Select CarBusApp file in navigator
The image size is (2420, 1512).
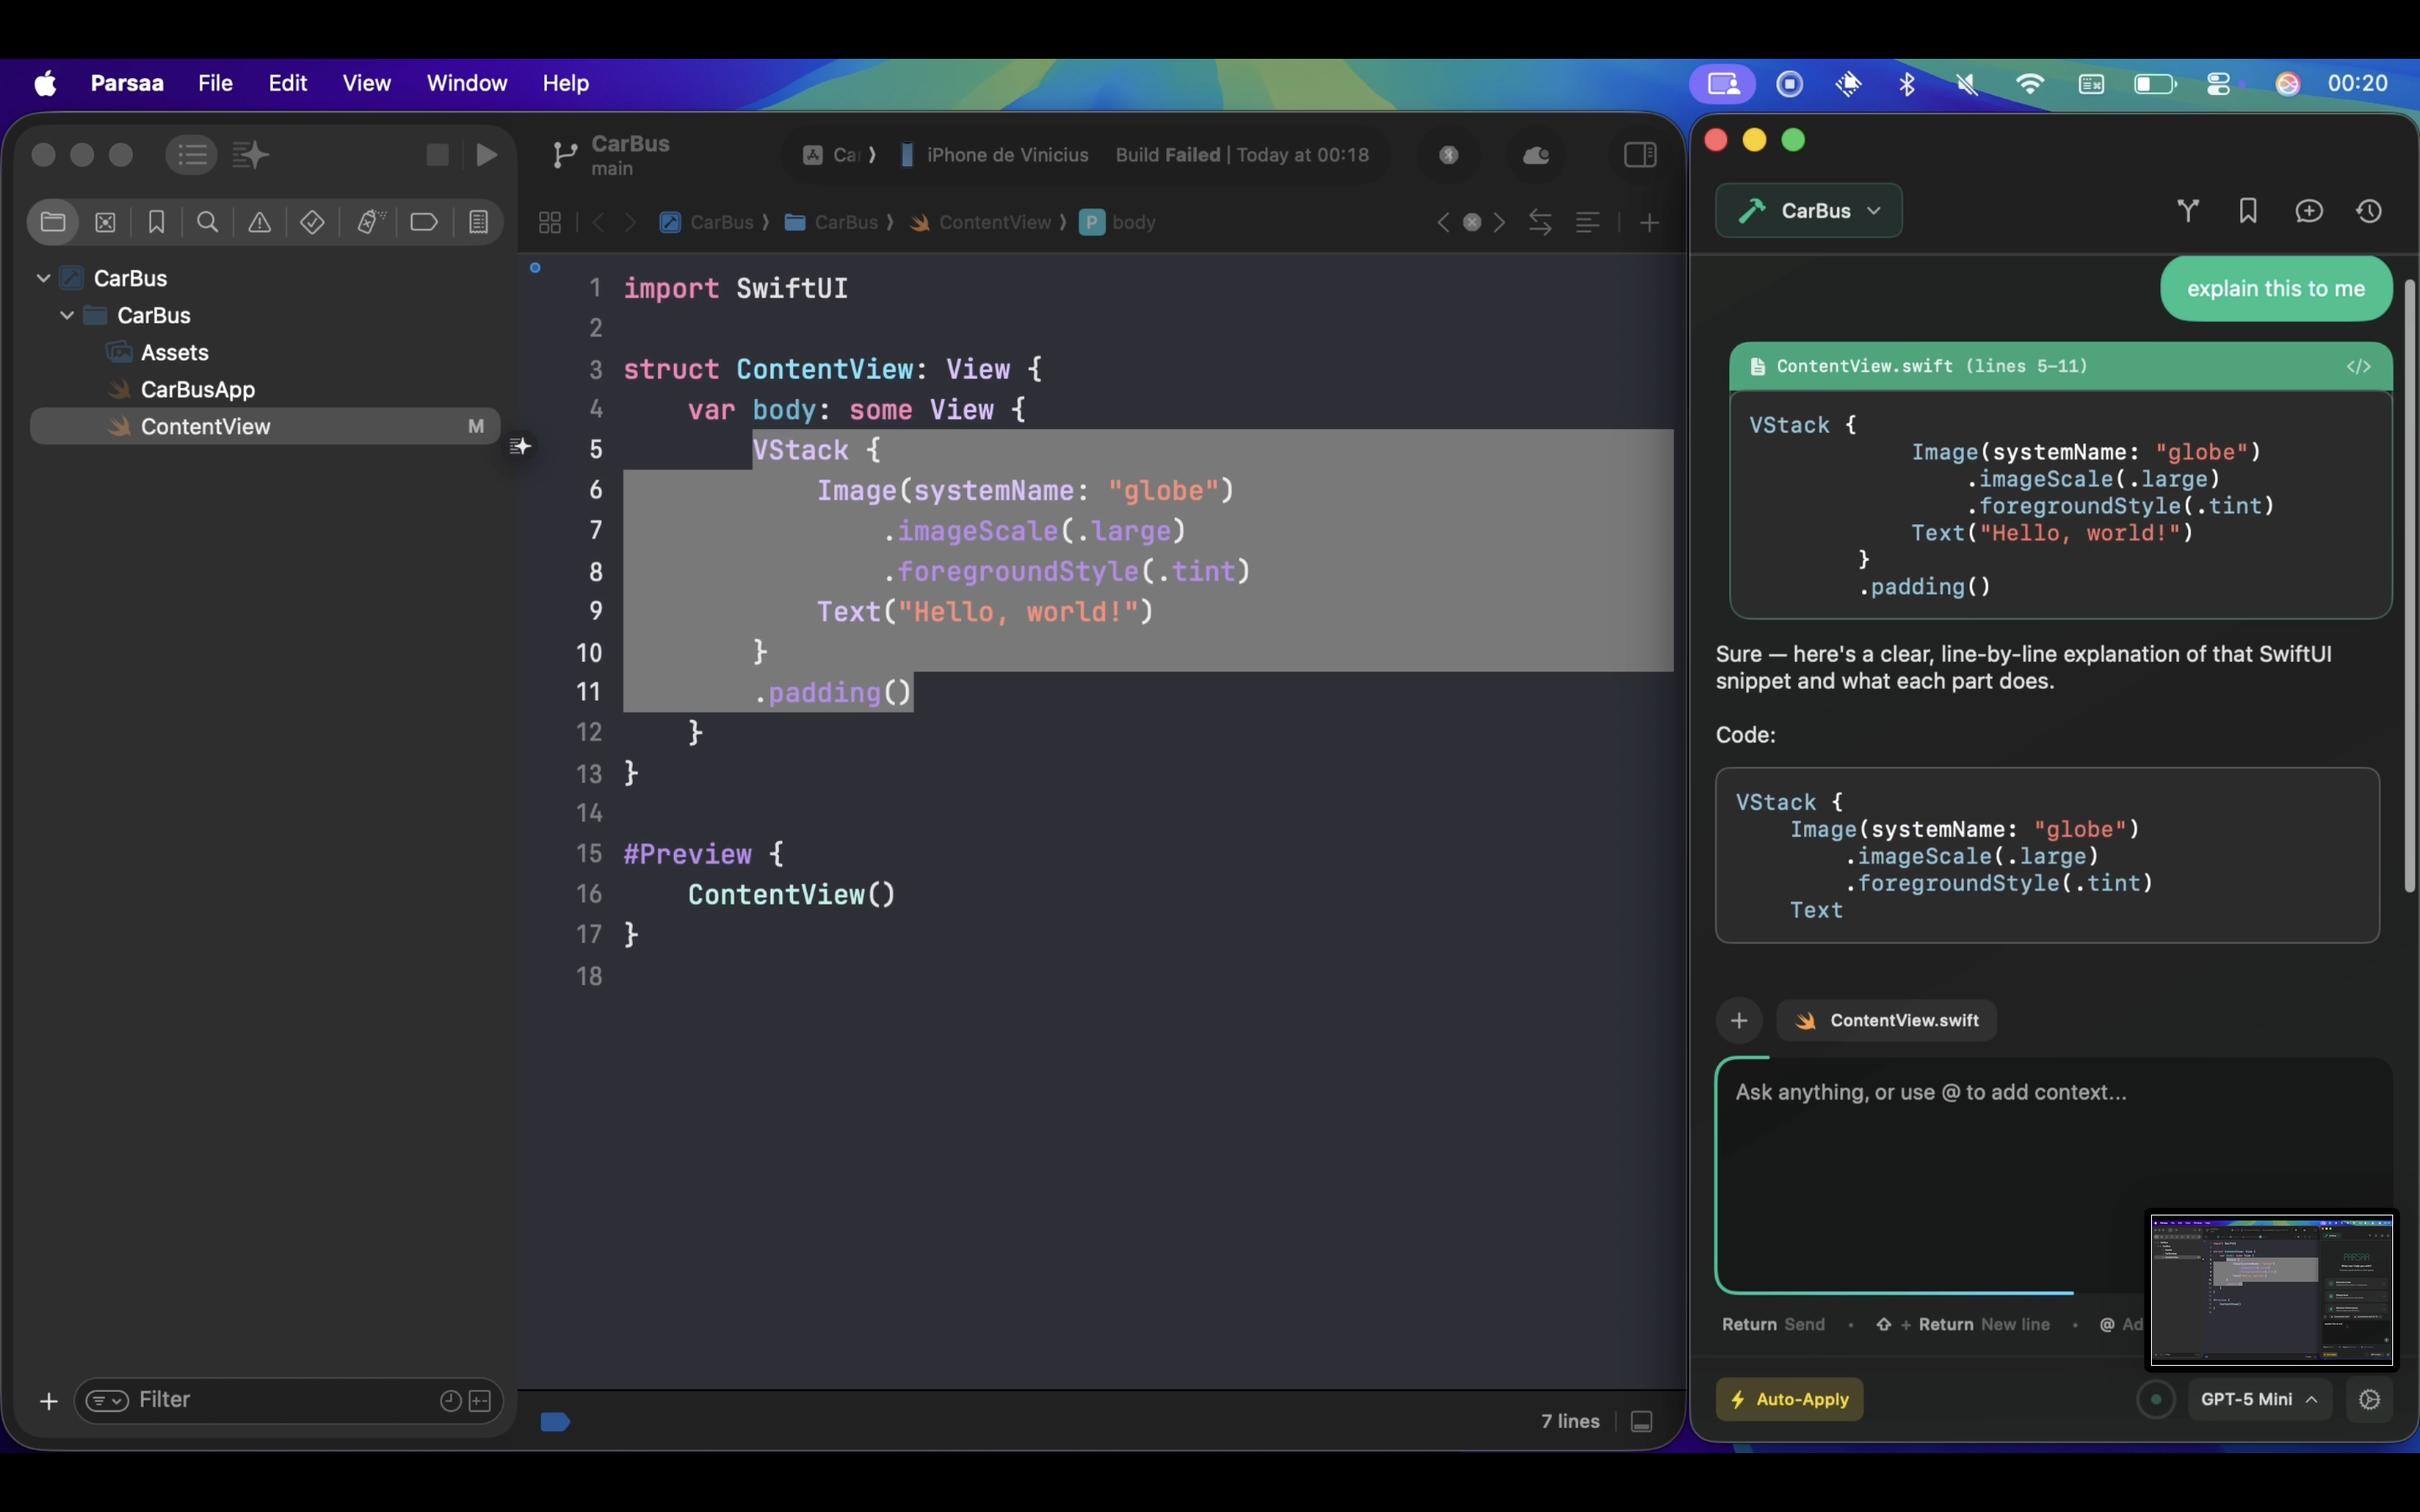coord(197,389)
